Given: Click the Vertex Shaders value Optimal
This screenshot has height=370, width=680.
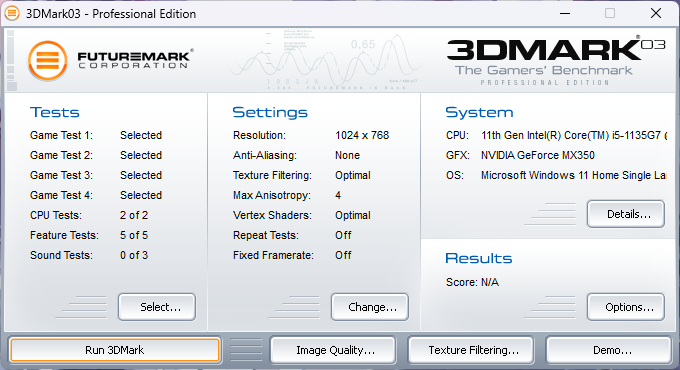Looking at the screenshot, I should 353,215.
